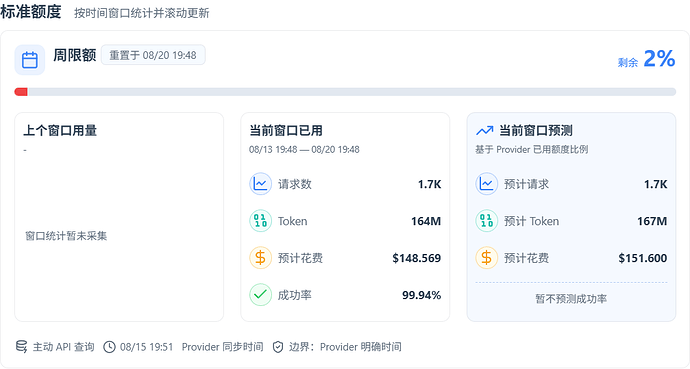The image size is (690, 369).
Task: Click the 08/15 19:51 sync timestamp
Action: coord(147,347)
